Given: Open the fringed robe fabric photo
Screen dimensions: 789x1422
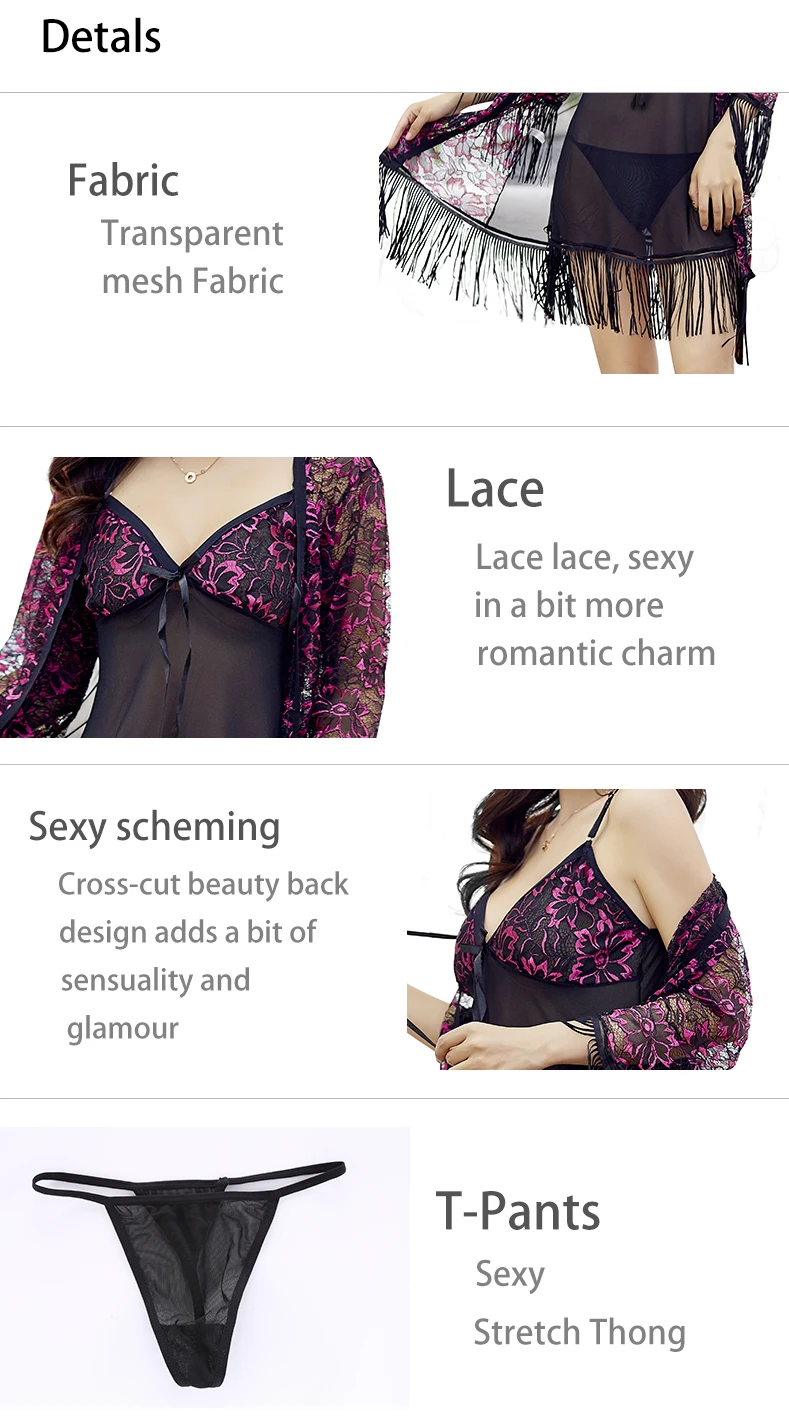Looking at the screenshot, I should point(578,233).
